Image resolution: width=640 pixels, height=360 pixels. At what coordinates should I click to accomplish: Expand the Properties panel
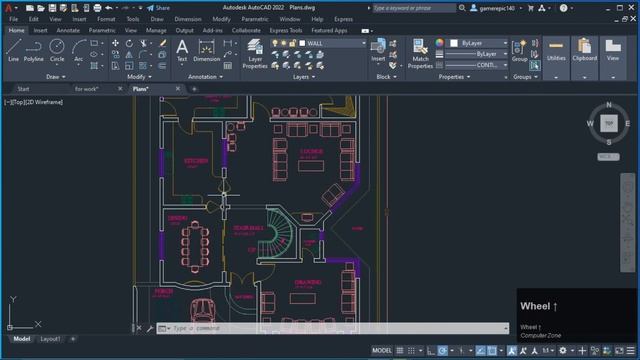(454, 76)
